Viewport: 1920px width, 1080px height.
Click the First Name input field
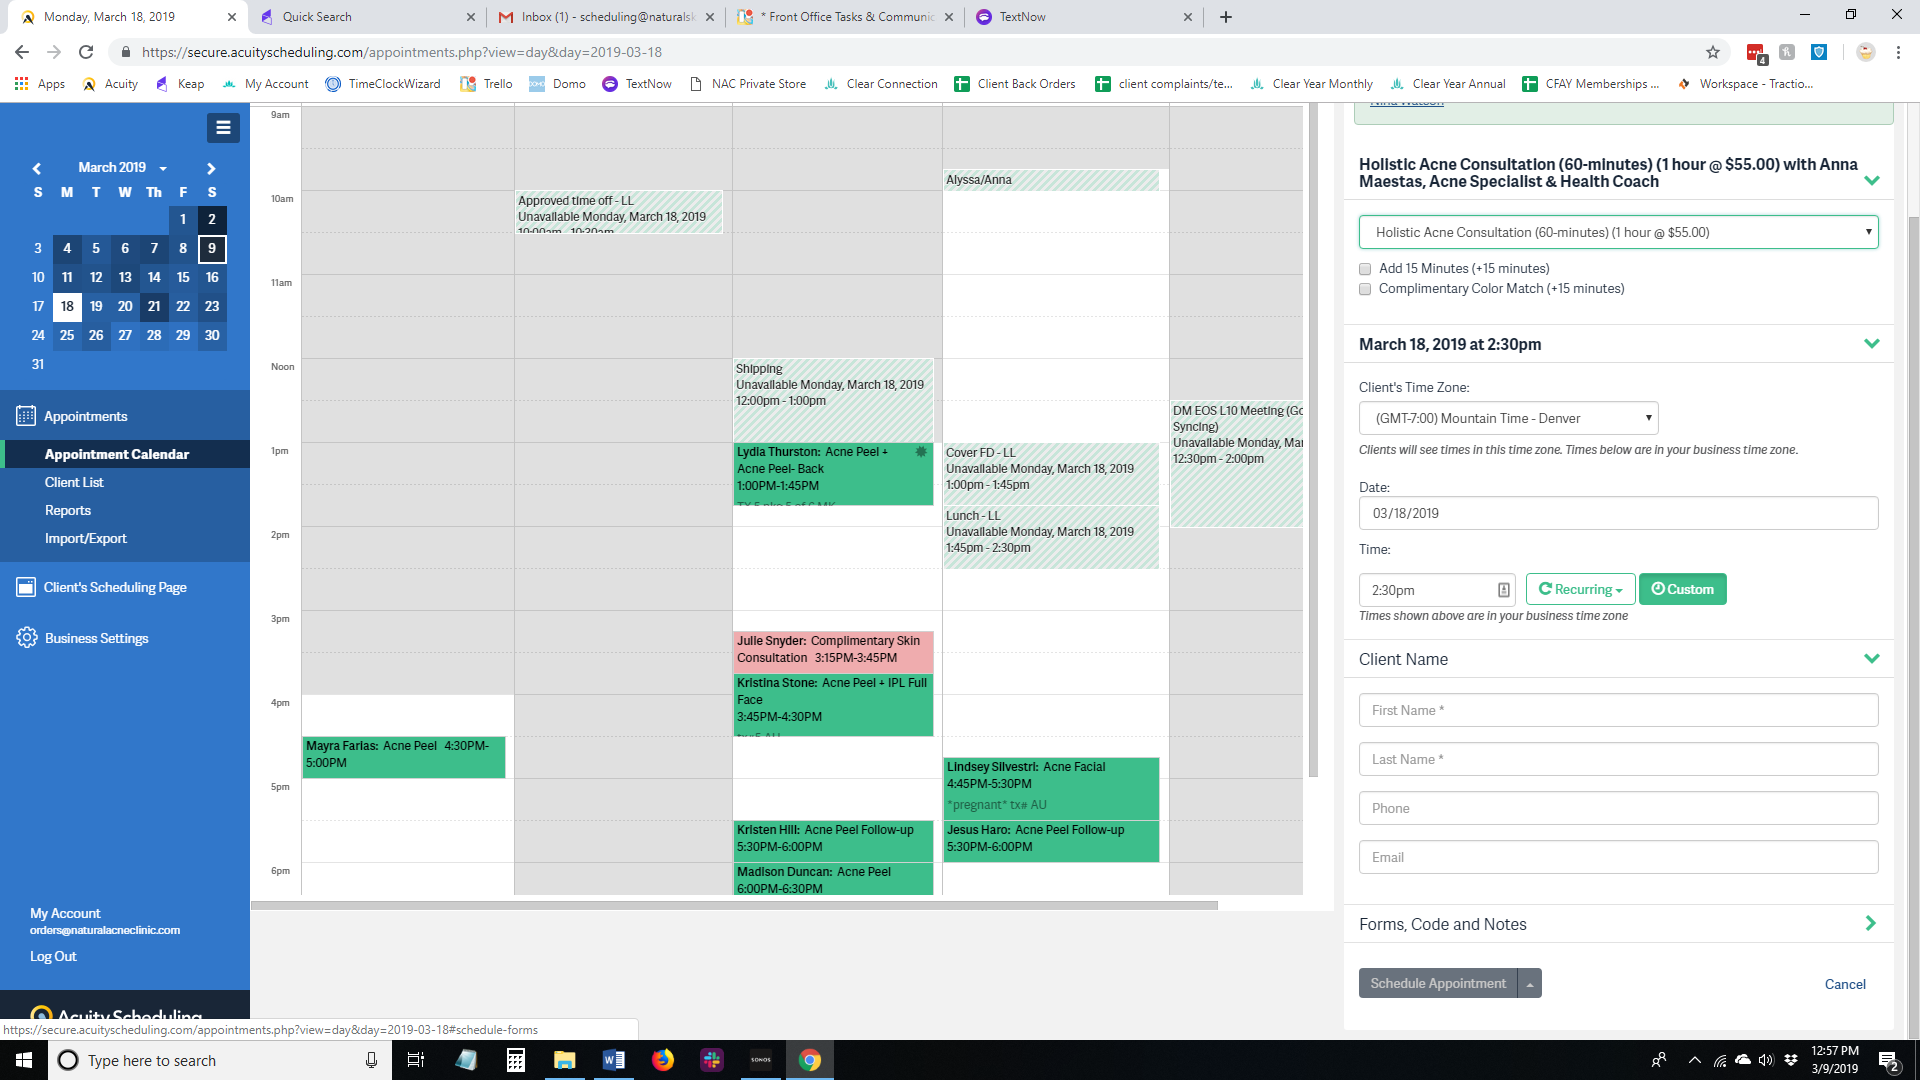1618,710
